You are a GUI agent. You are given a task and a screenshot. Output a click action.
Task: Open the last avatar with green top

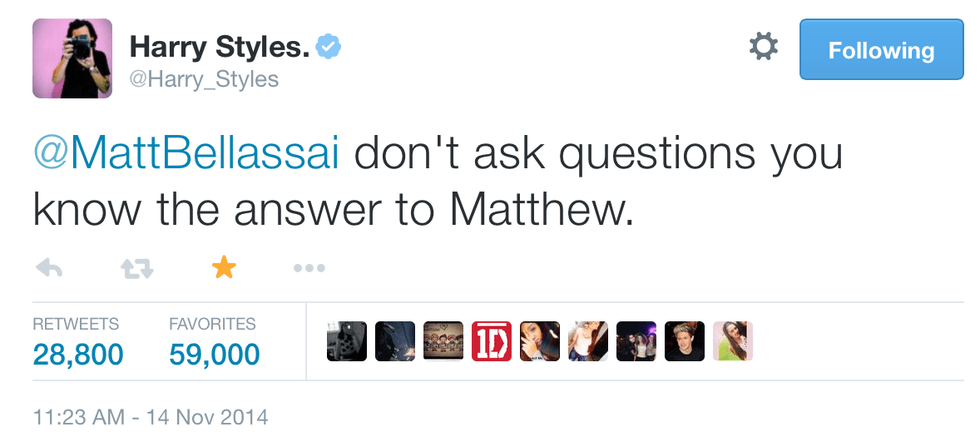[733, 341]
